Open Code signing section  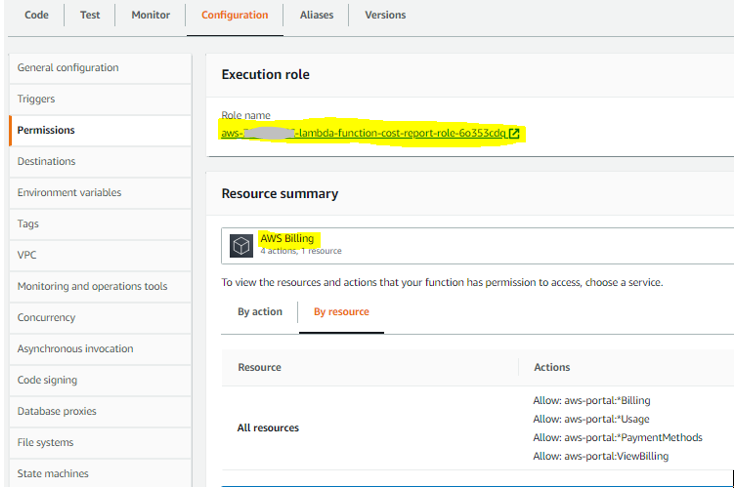click(100, 380)
